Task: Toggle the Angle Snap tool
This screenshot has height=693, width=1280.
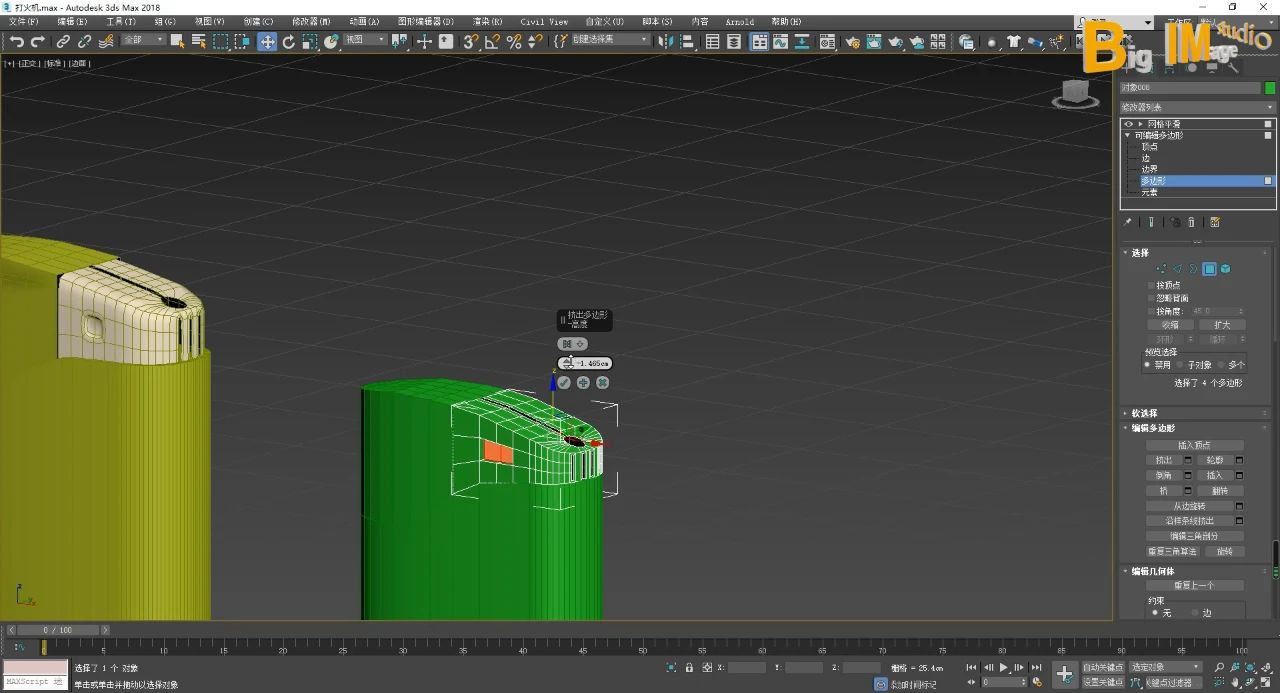Action: 492,41
